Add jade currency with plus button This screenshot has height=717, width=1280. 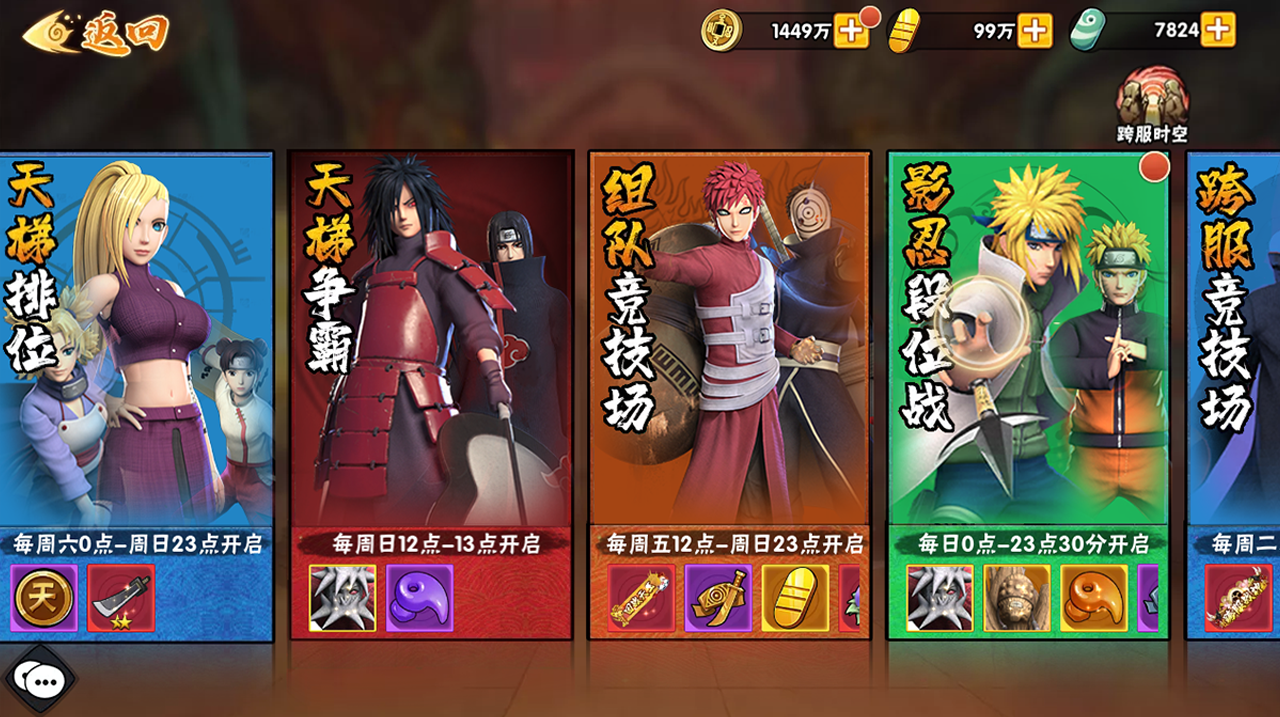pyautogui.click(x=1218, y=30)
